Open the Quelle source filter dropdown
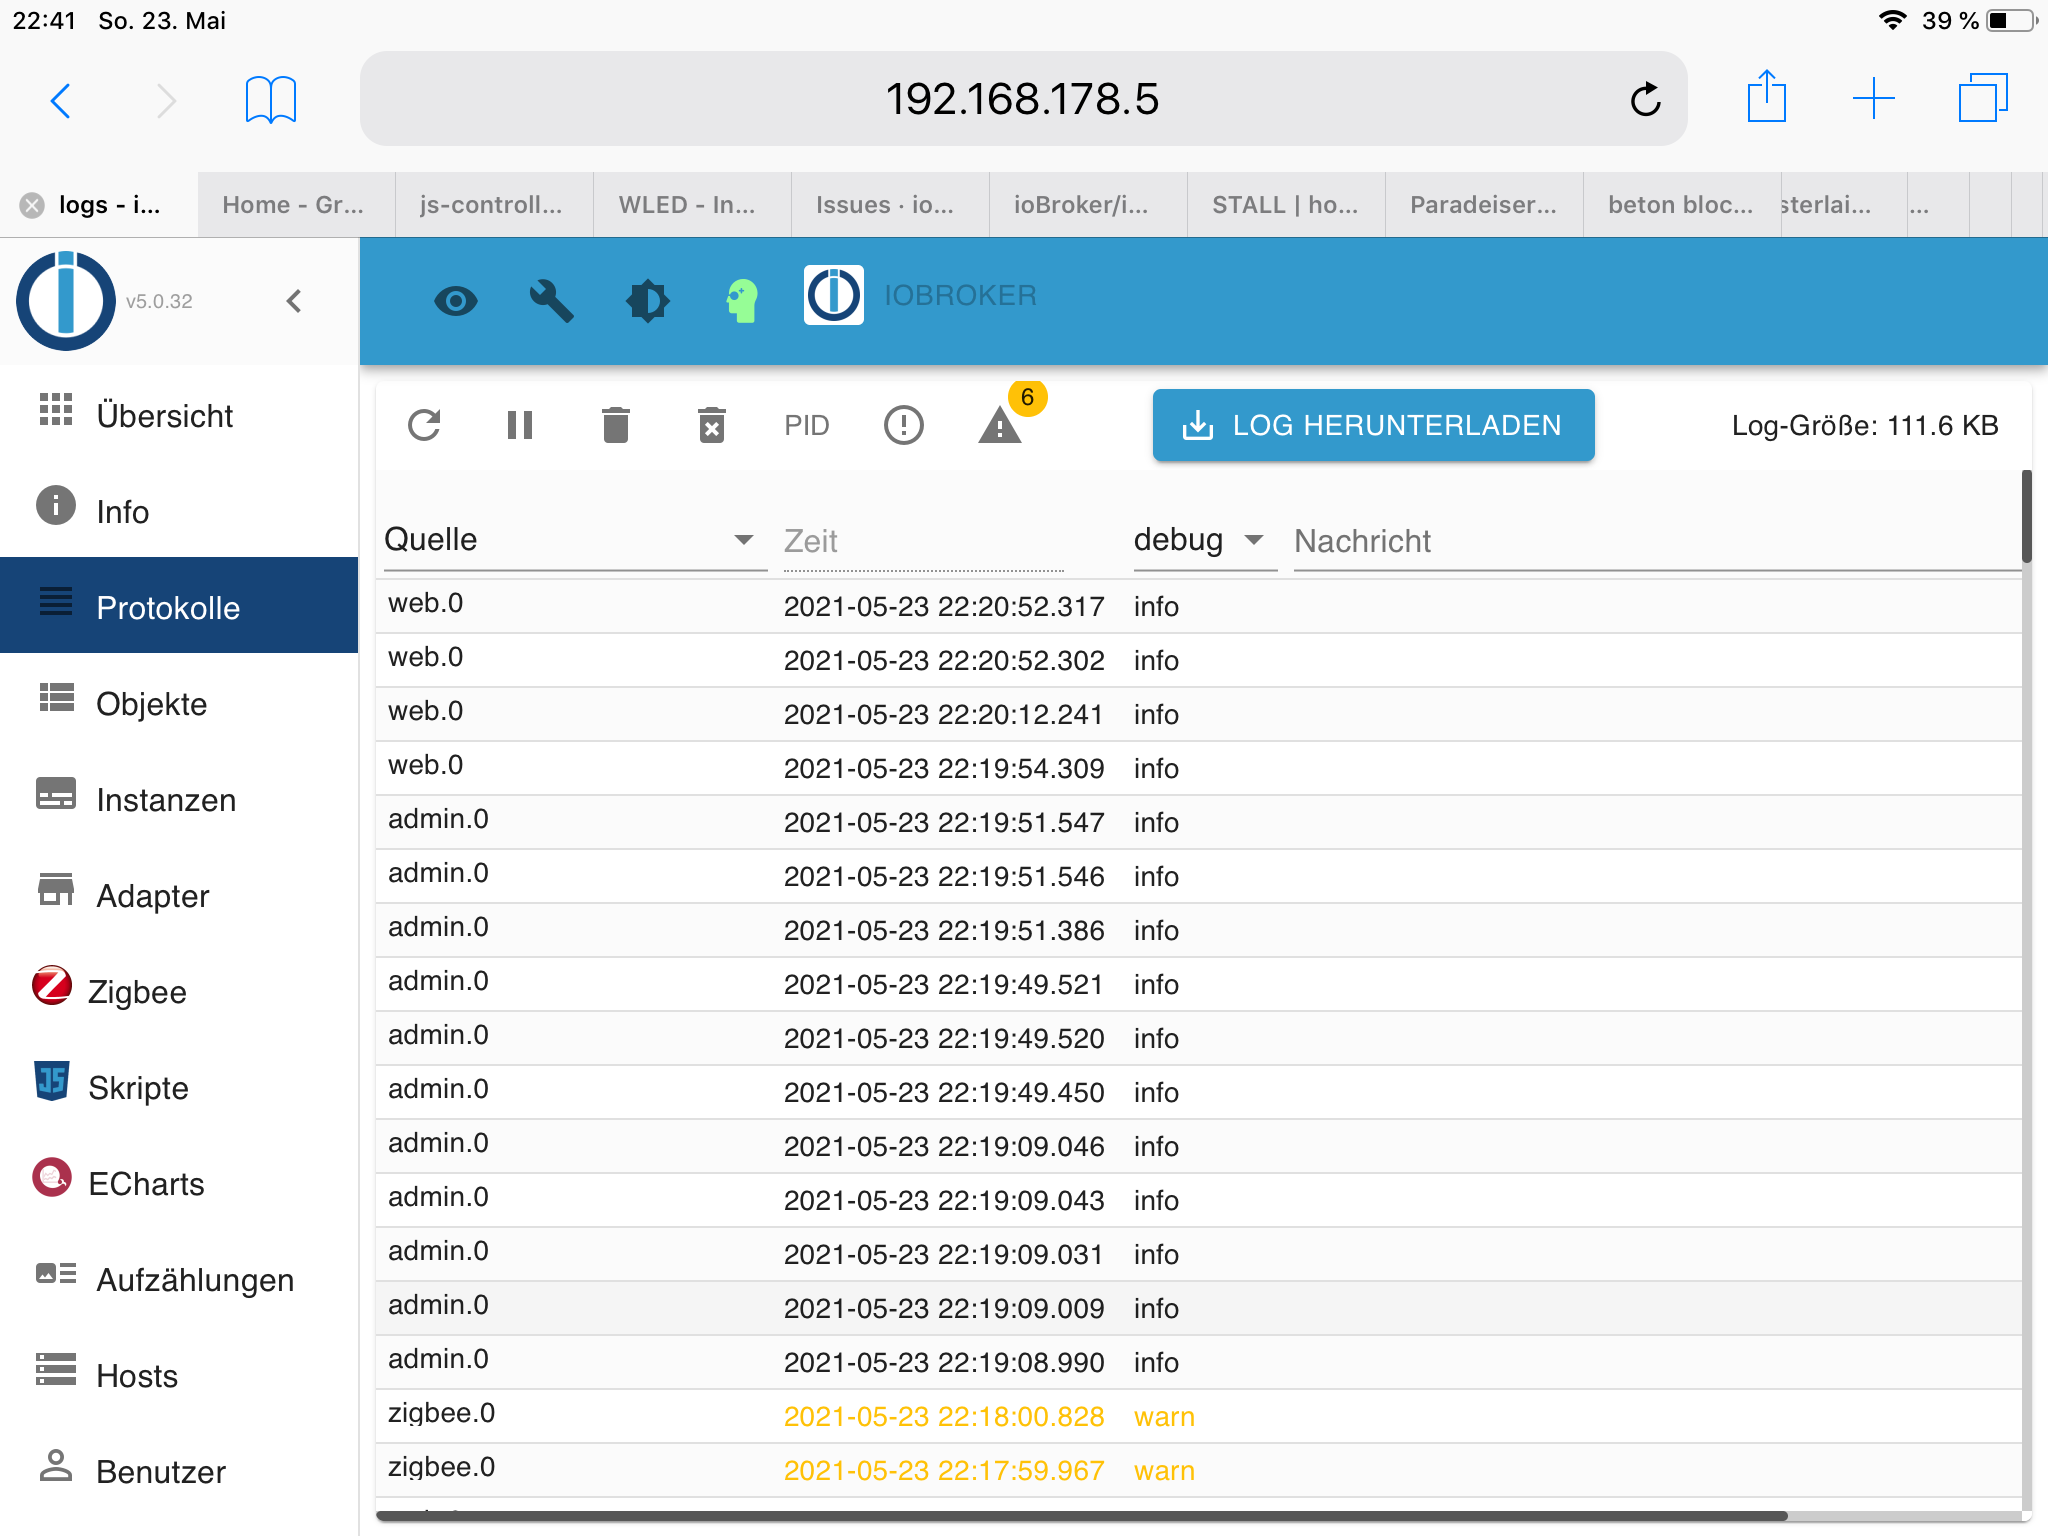 pos(743,539)
